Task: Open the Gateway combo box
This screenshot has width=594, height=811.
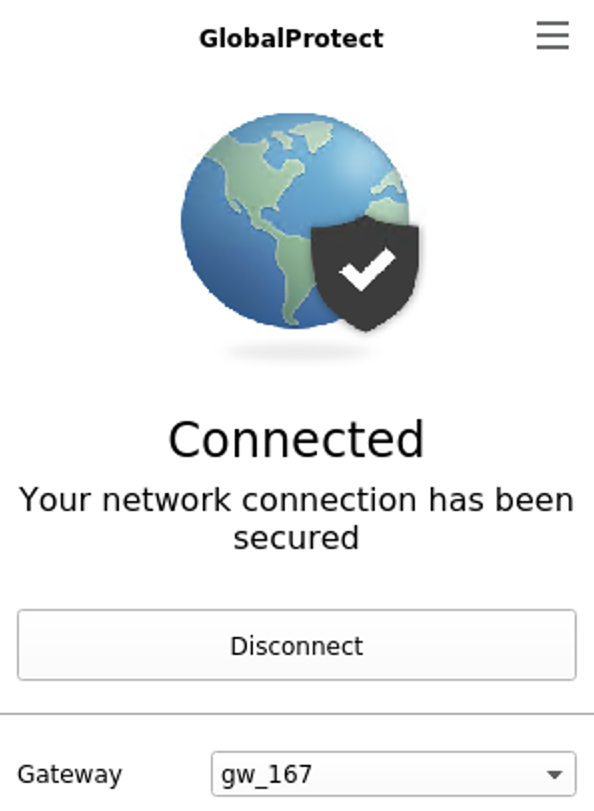Action: coord(393,774)
